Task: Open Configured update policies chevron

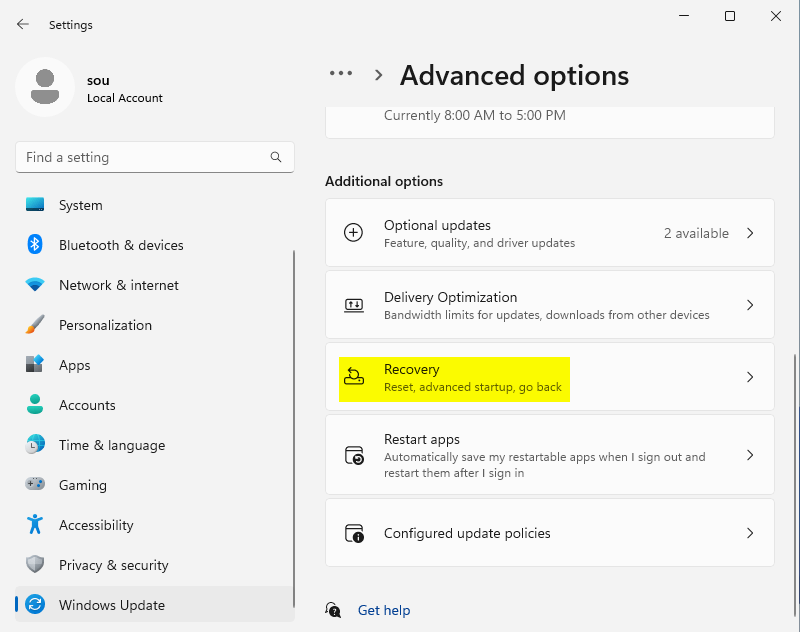Action: [750, 533]
